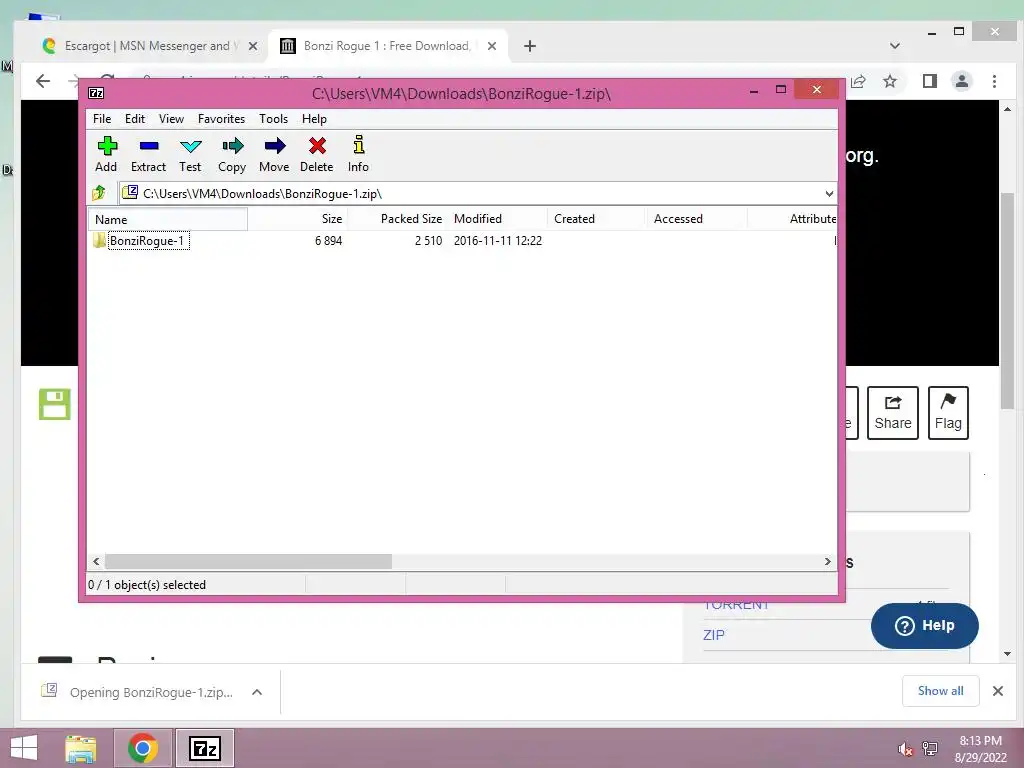Go up one folder level icon
This screenshot has width=1024, height=768.
pos(99,193)
